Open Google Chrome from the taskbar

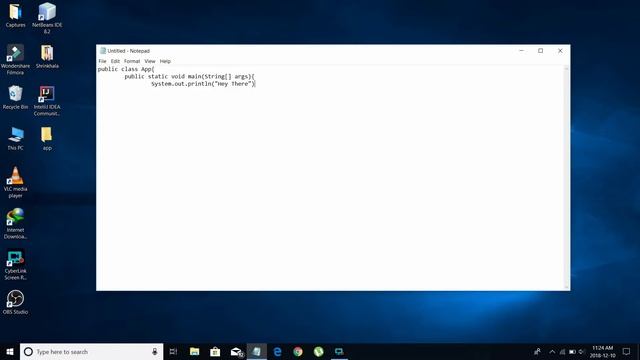tap(298, 351)
